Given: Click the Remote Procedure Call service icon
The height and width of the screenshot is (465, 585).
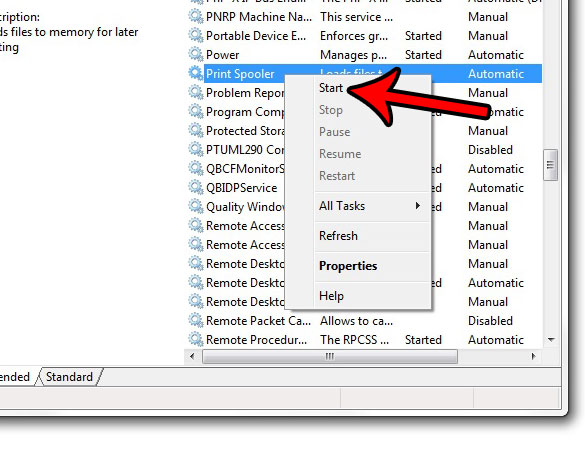Looking at the screenshot, I should click(x=195, y=339).
